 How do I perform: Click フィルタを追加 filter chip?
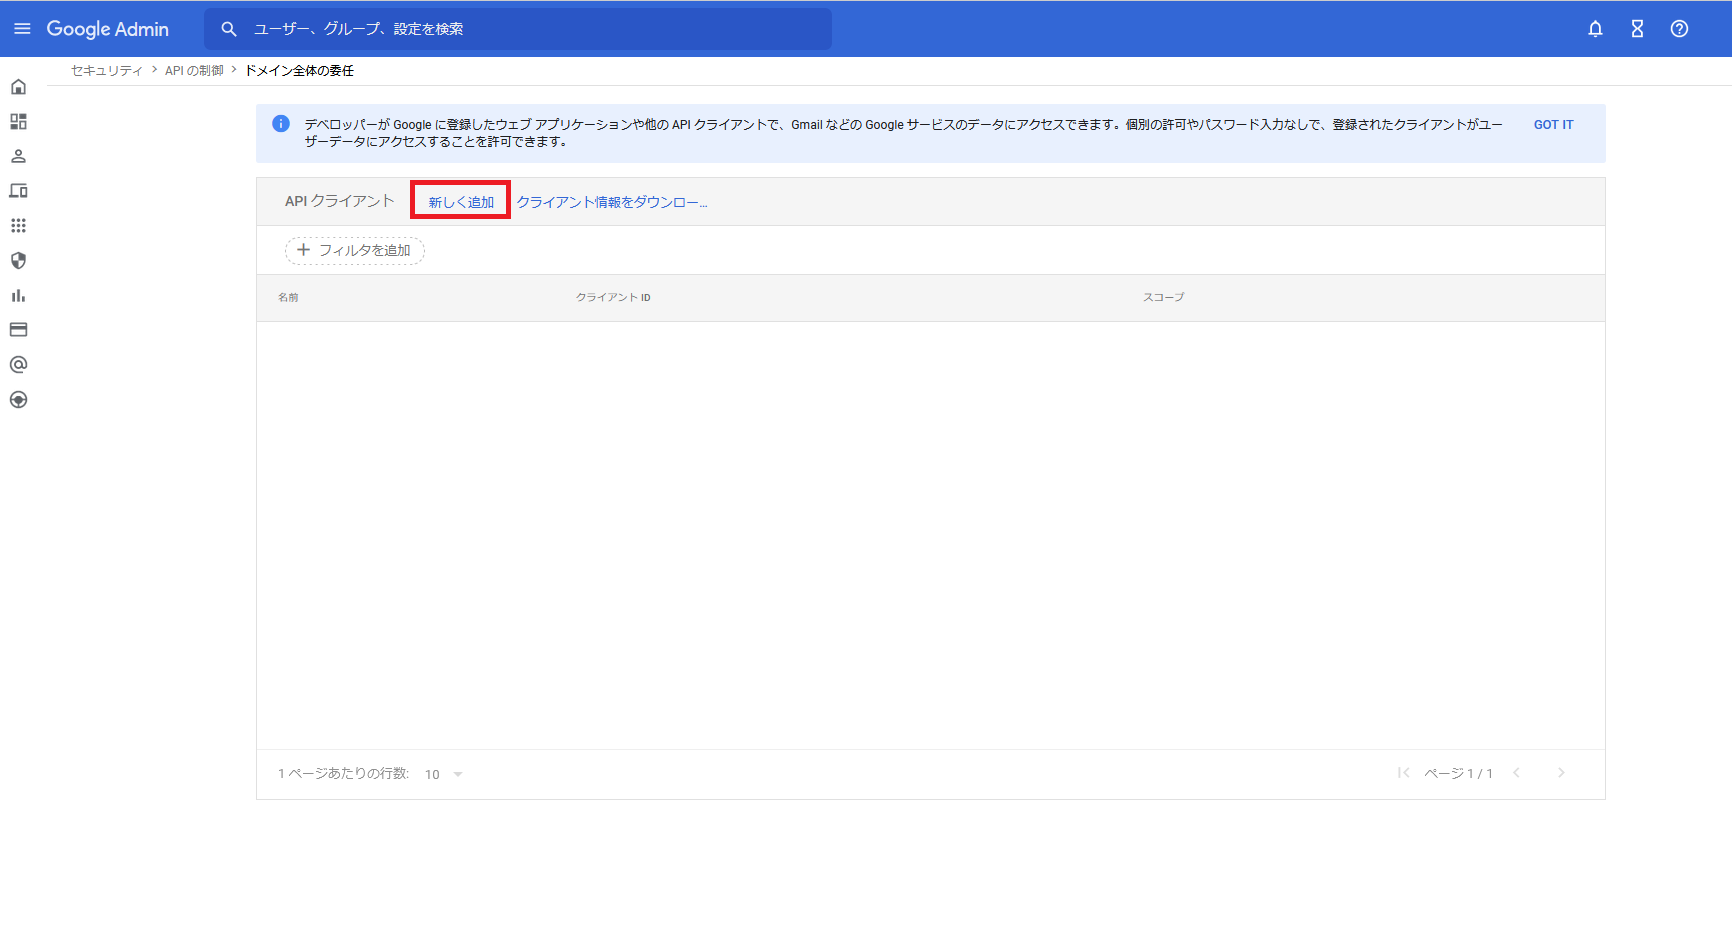coord(355,250)
